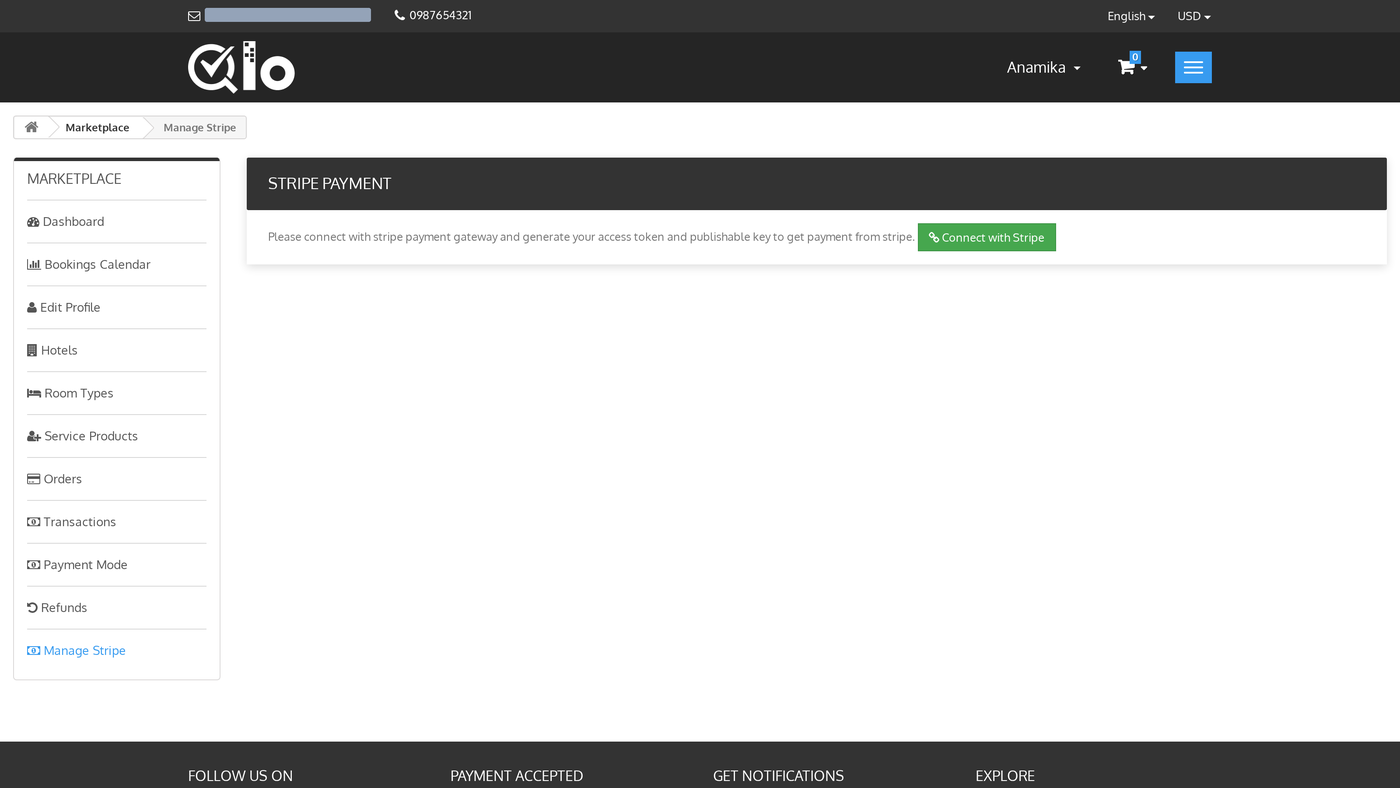Go to Edit Profile
Screen dimensions: 1400x788
64,308
